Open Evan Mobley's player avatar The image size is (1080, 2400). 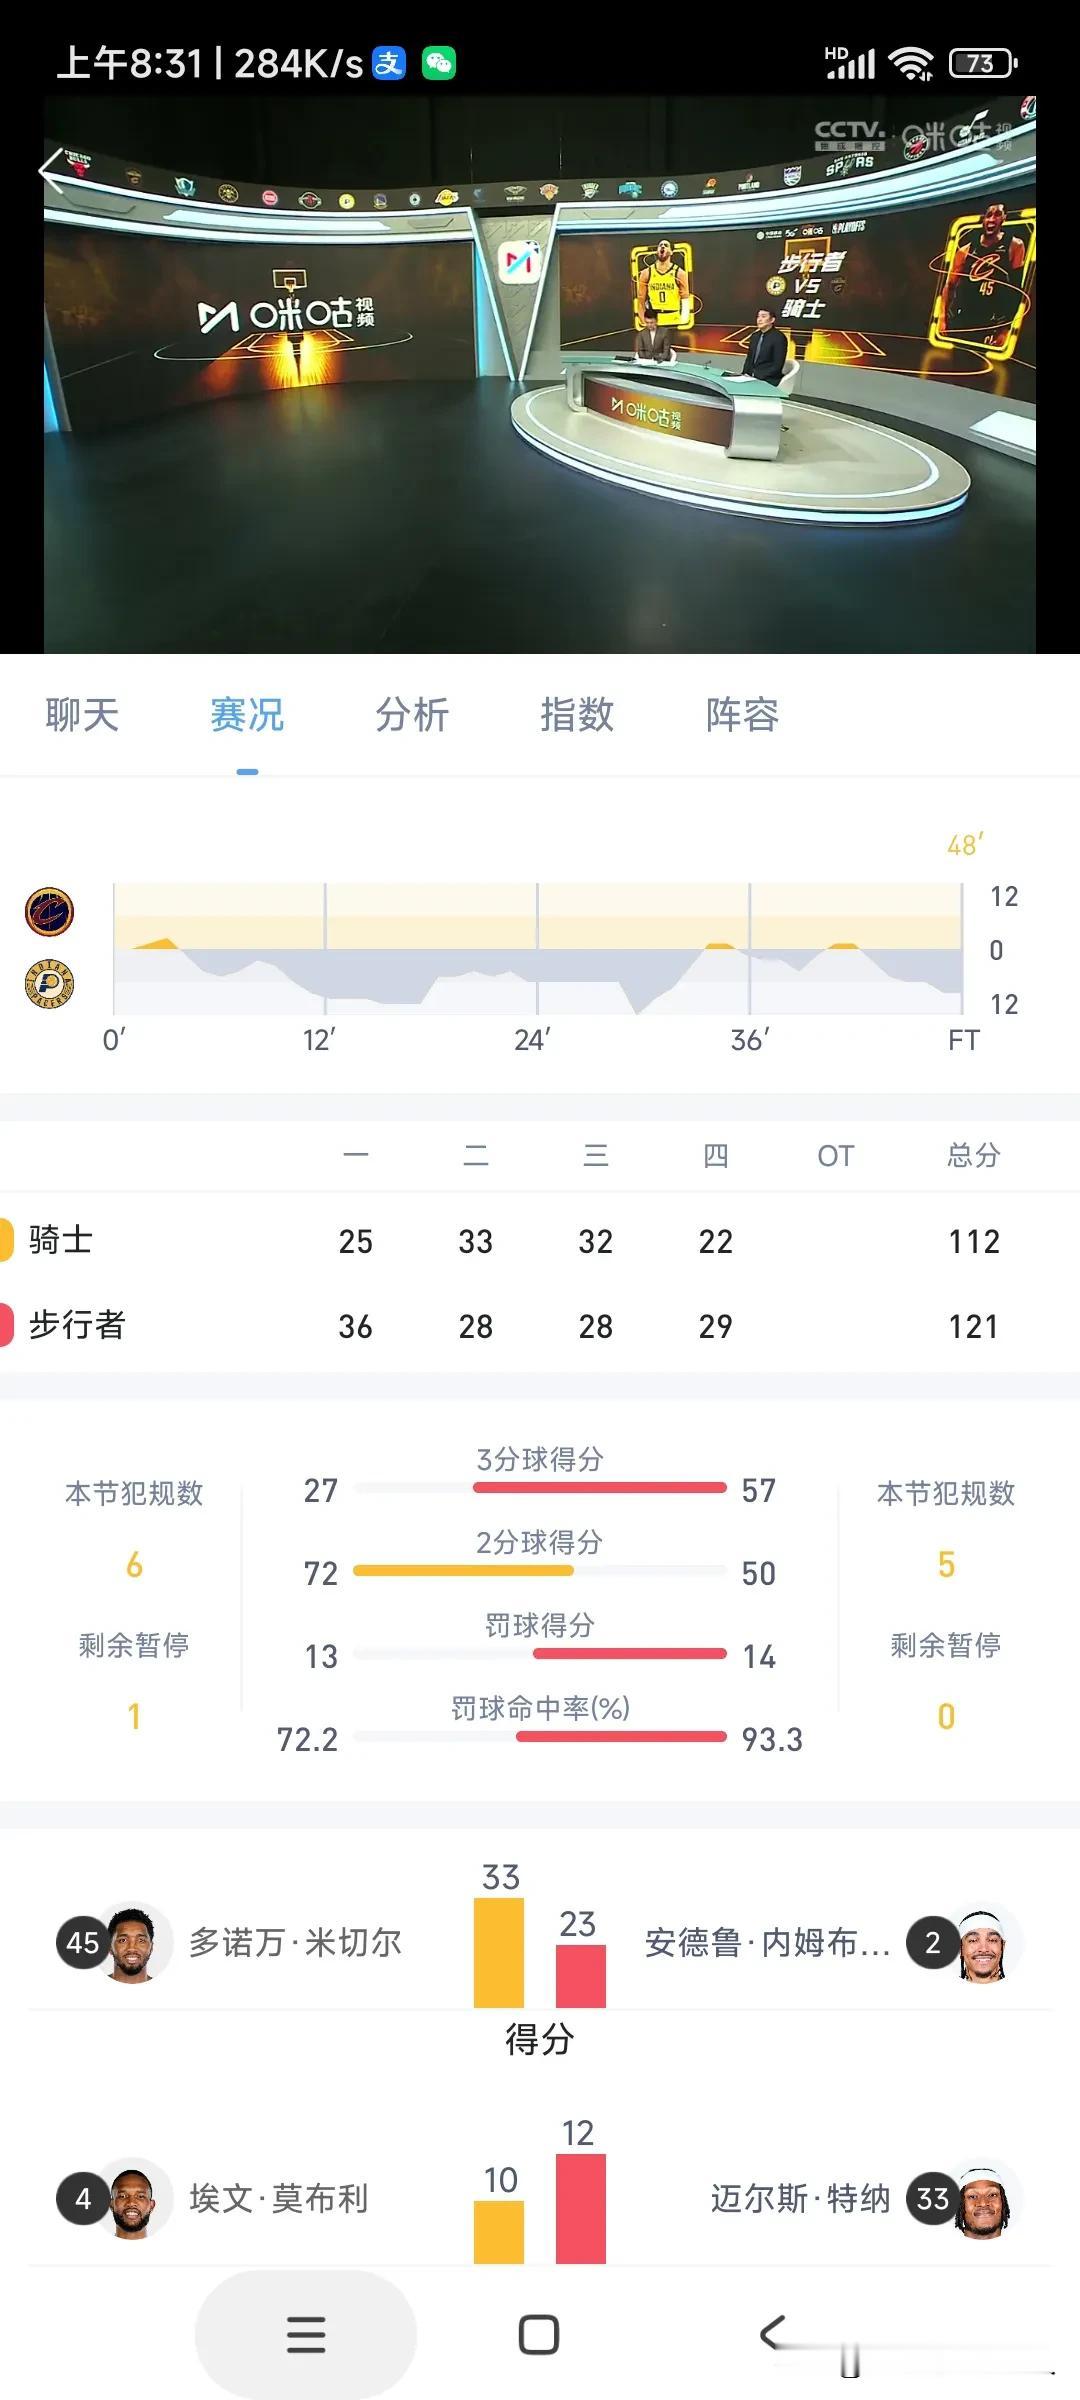[132, 2198]
